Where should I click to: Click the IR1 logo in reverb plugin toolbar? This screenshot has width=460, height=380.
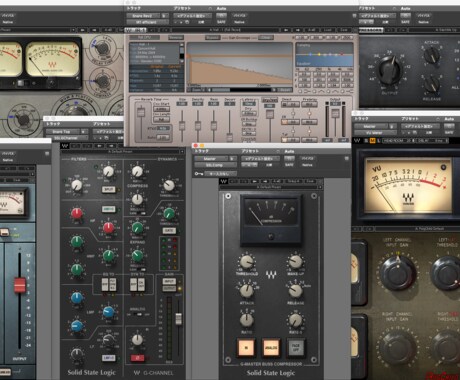point(134,30)
